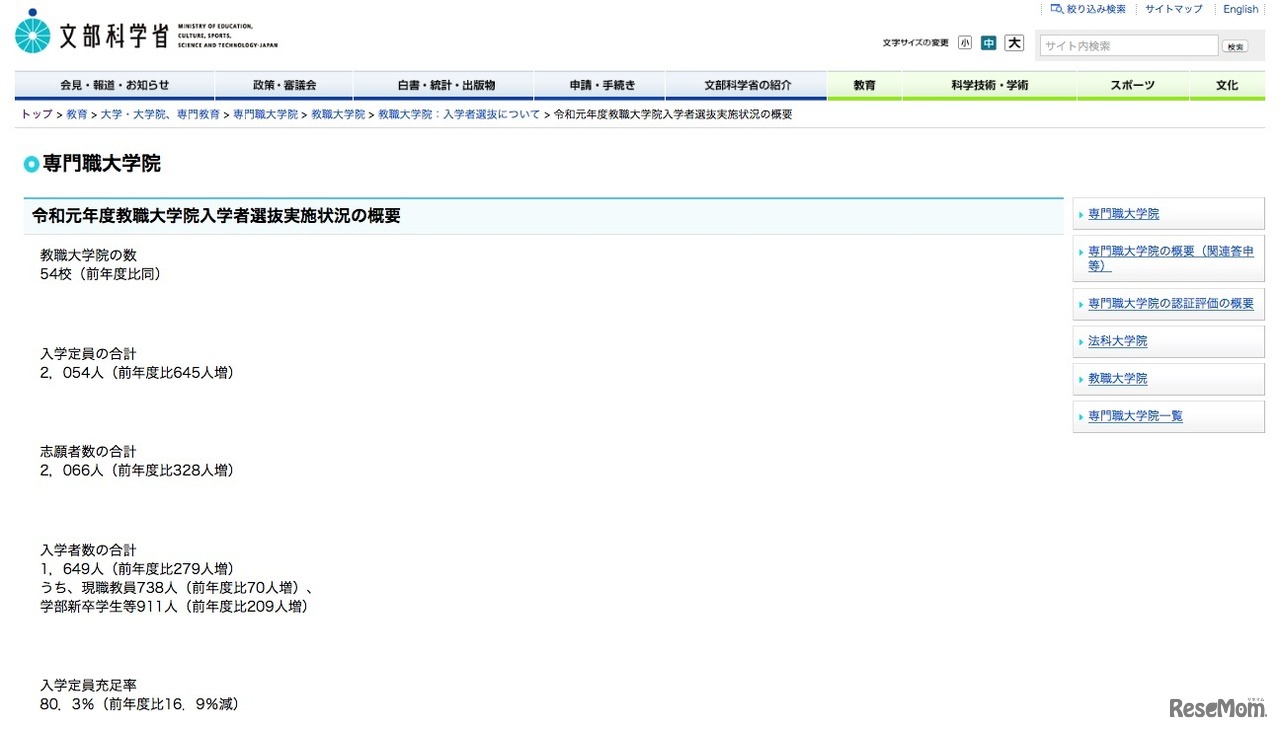
Task: Open the 絞り込み検索 link
Action: click(1087, 9)
